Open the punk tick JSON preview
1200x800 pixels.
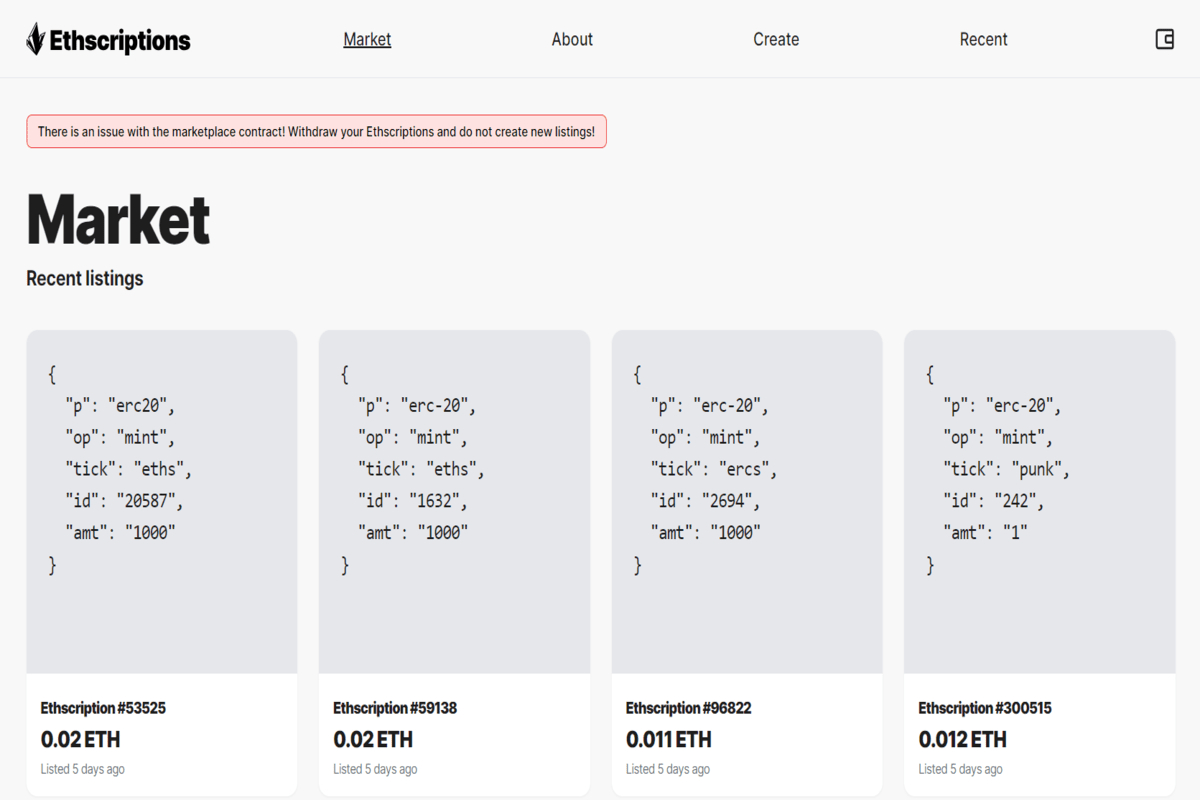click(x=1040, y=502)
